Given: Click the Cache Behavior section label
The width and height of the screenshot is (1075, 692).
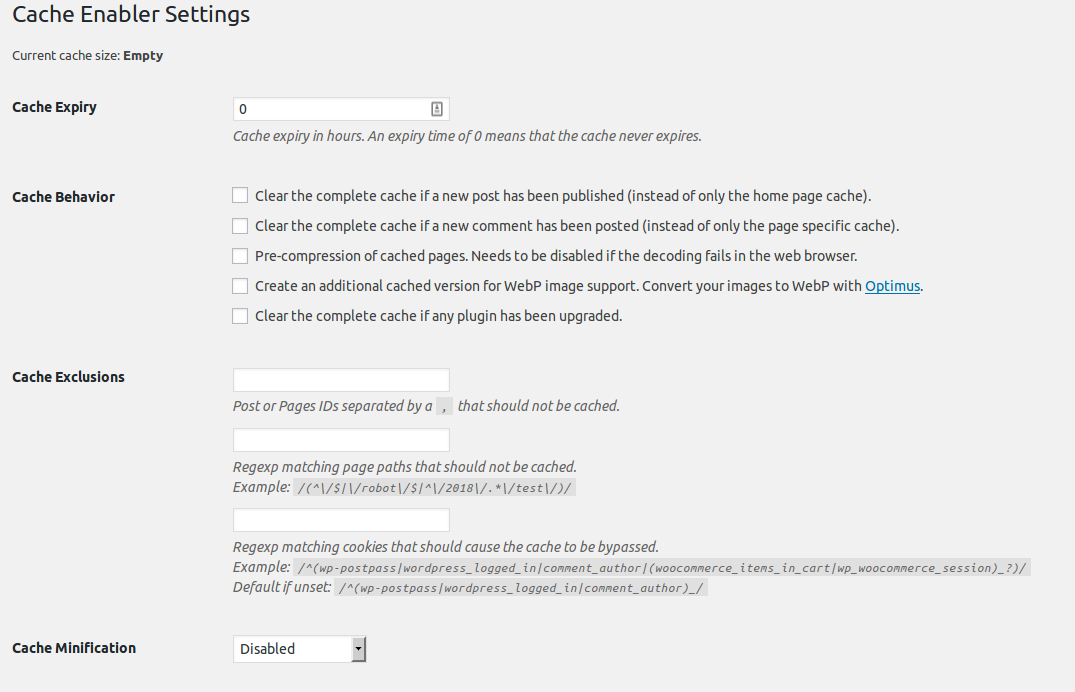Looking at the screenshot, I should click(63, 197).
